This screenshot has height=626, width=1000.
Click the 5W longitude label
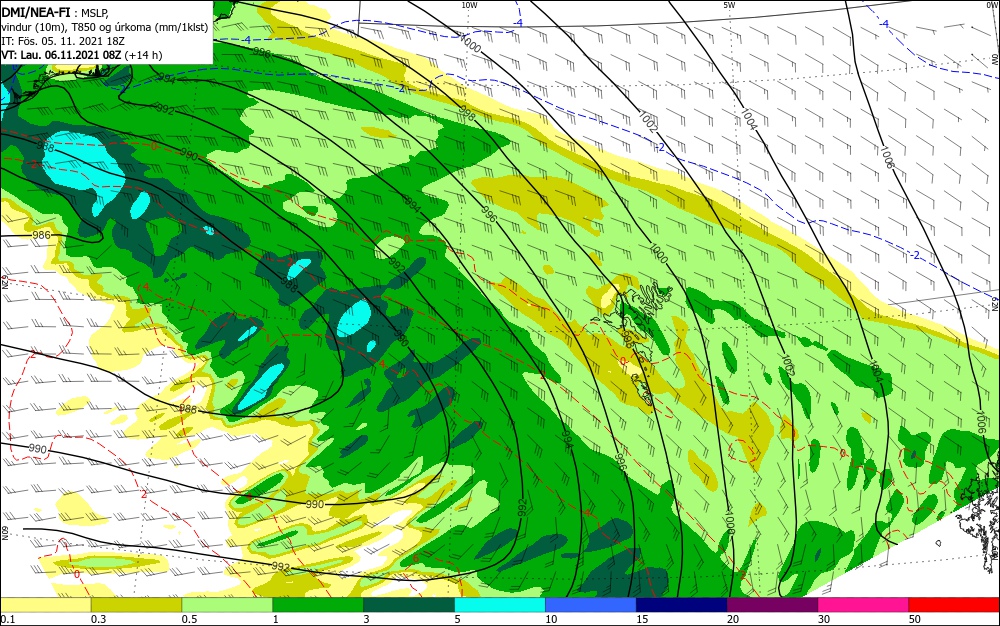(729, 5)
